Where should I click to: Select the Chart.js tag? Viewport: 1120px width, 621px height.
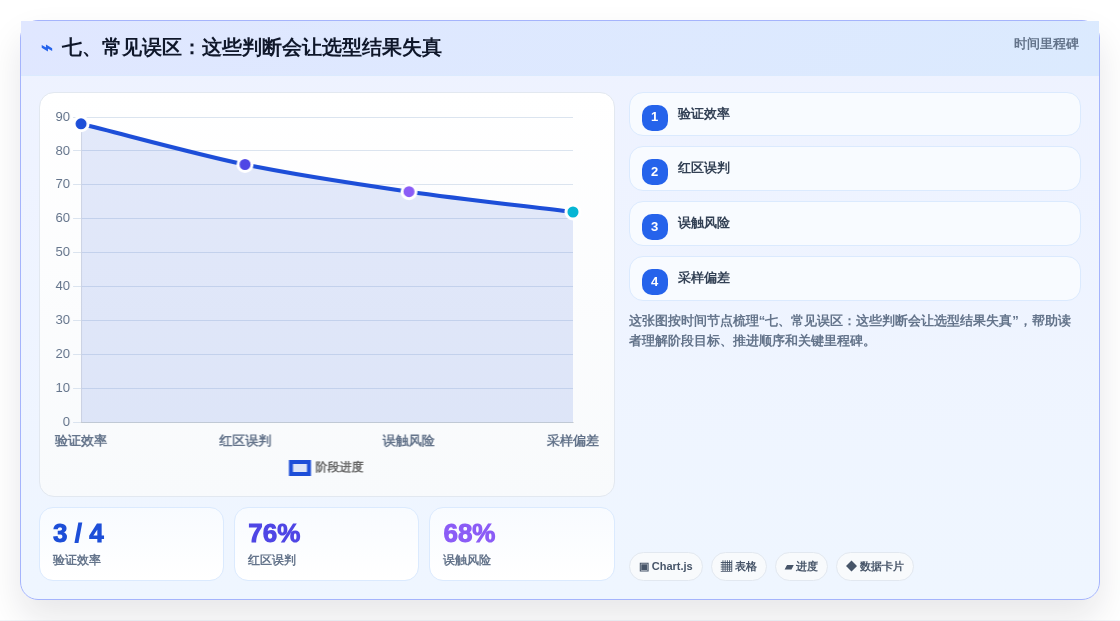click(666, 567)
